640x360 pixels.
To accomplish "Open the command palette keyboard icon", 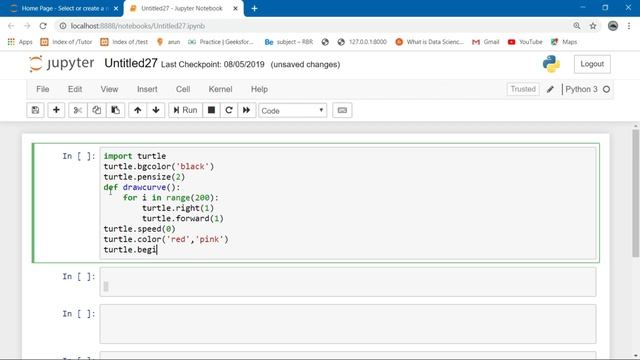I will click(342, 110).
